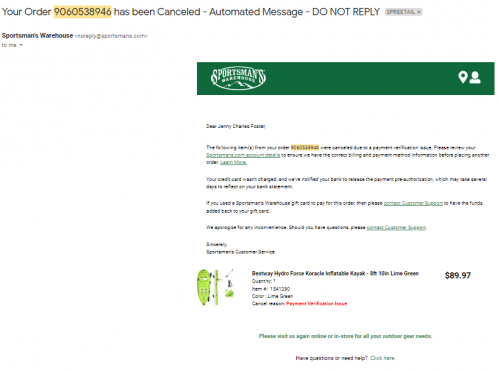Click the Payment Verification Issue cancel reason
Viewport: 500px width, 371px height.
point(316,304)
